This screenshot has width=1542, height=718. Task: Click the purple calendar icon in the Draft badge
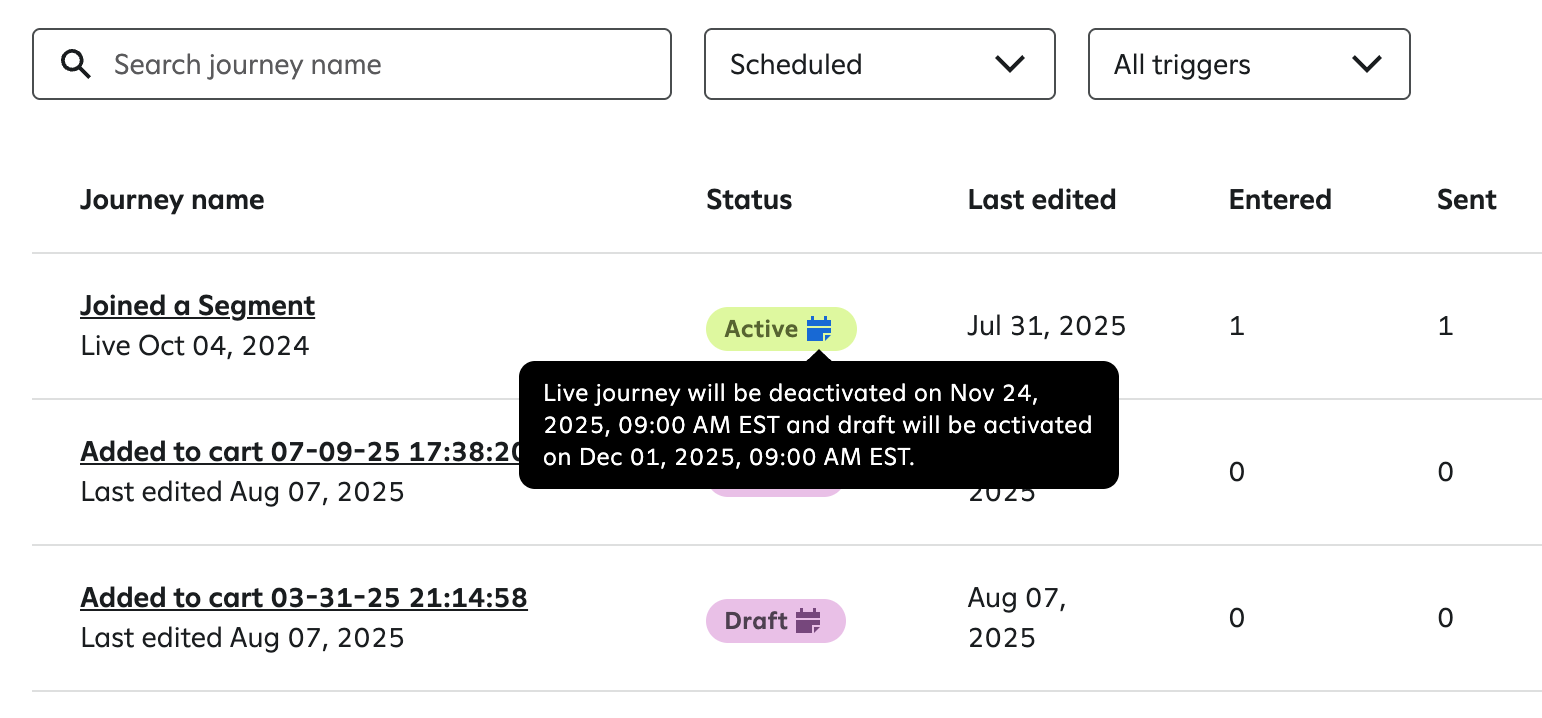pos(808,621)
